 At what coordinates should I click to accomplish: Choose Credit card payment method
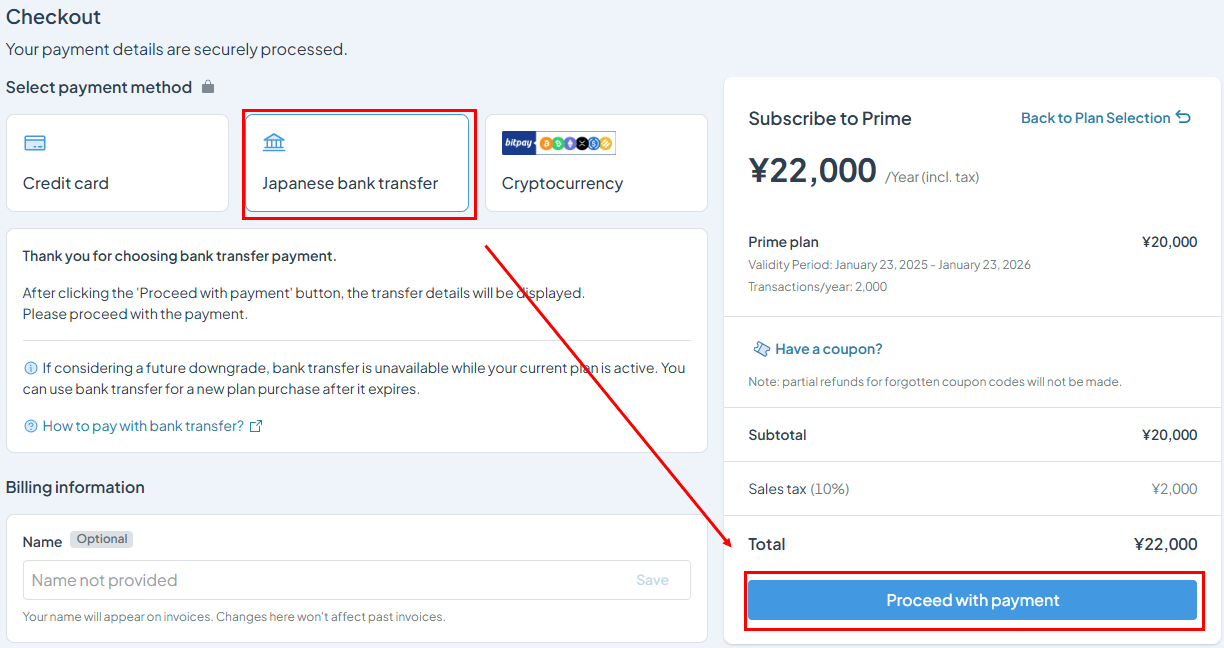[117, 163]
